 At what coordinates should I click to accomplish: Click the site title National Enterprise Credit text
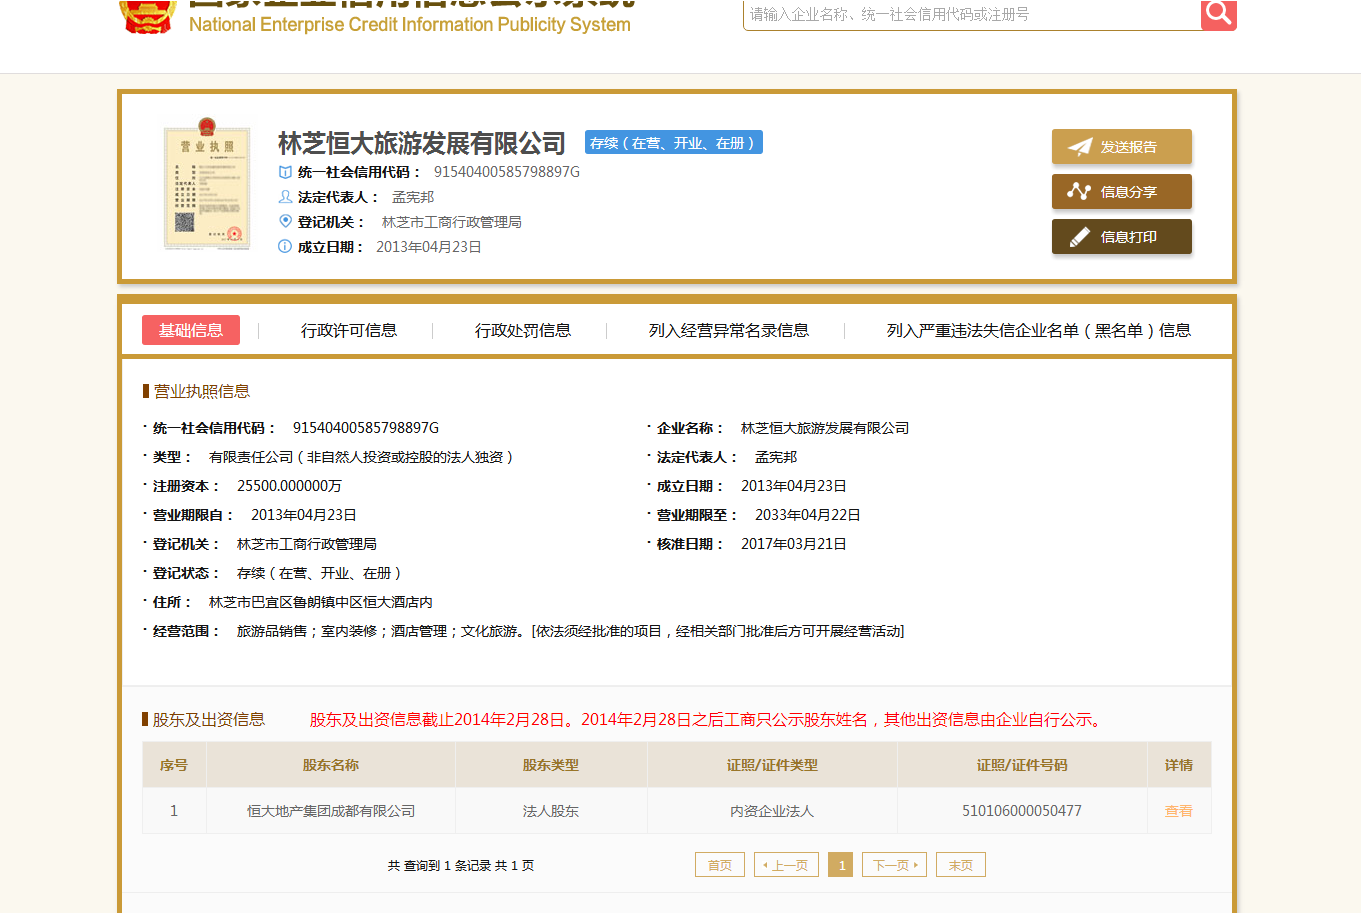(410, 24)
